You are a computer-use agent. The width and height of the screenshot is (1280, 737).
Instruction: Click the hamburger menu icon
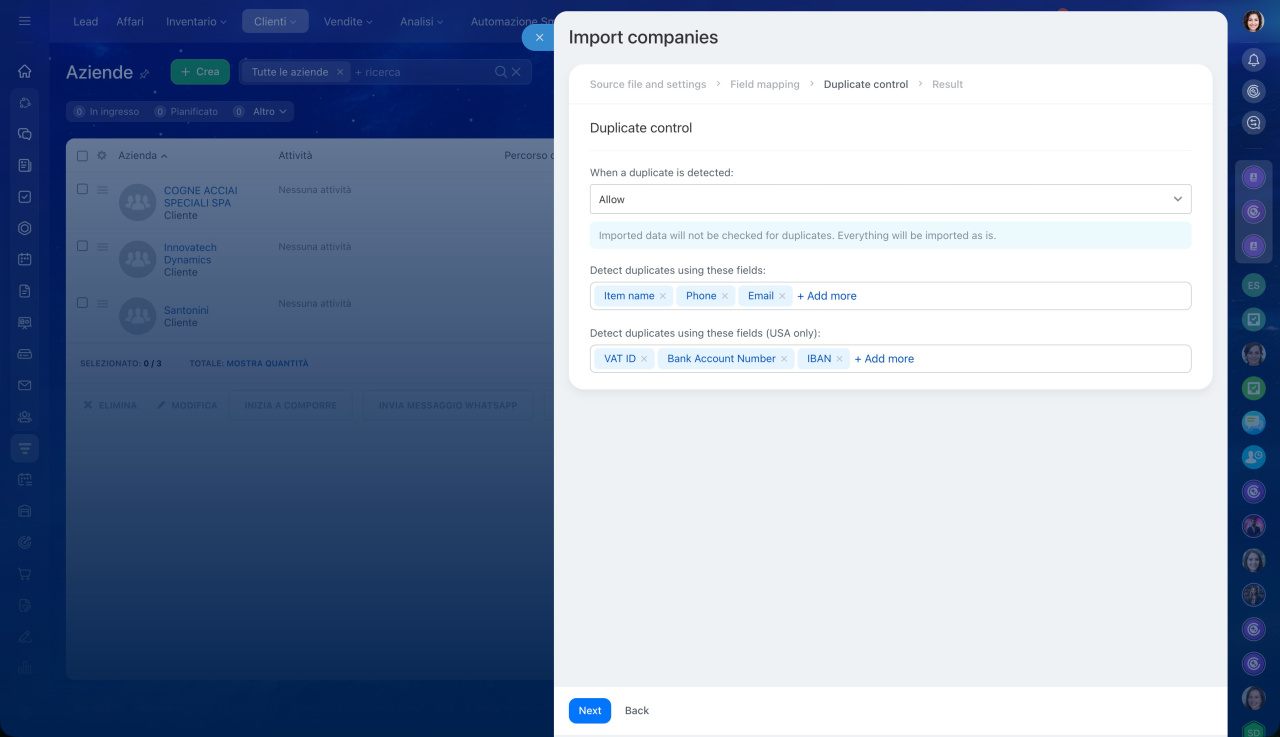click(x=25, y=21)
